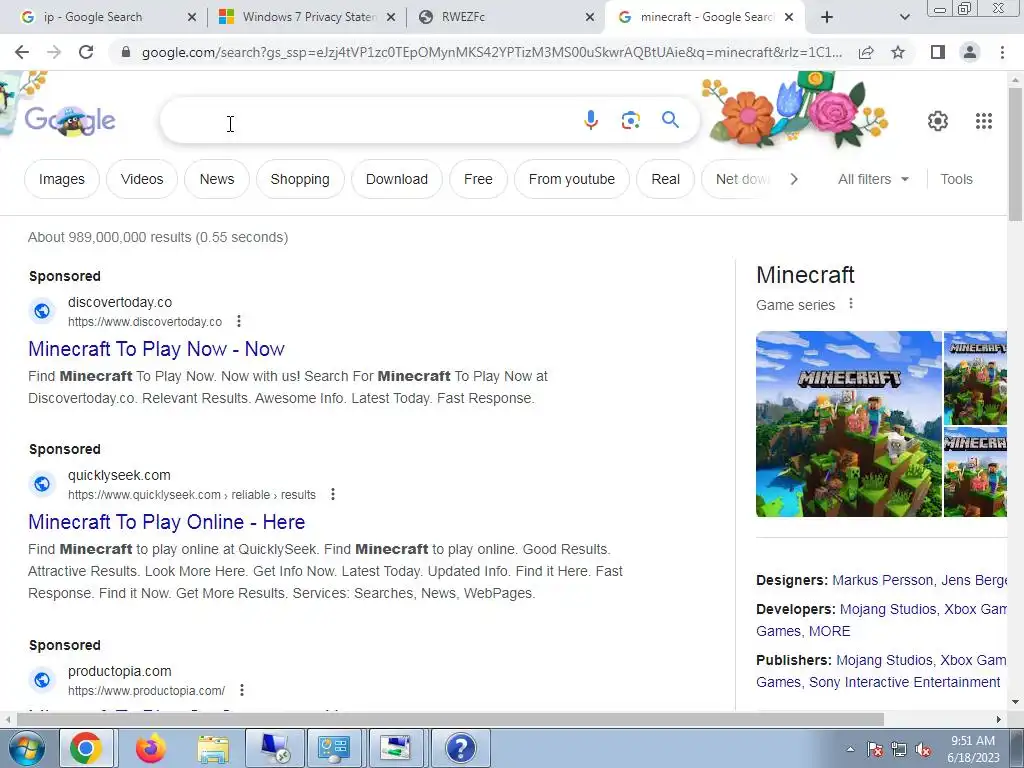This screenshot has width=1024, height=768.
Task: Open options for discovertoday.co ad
Action: (239, 321)
